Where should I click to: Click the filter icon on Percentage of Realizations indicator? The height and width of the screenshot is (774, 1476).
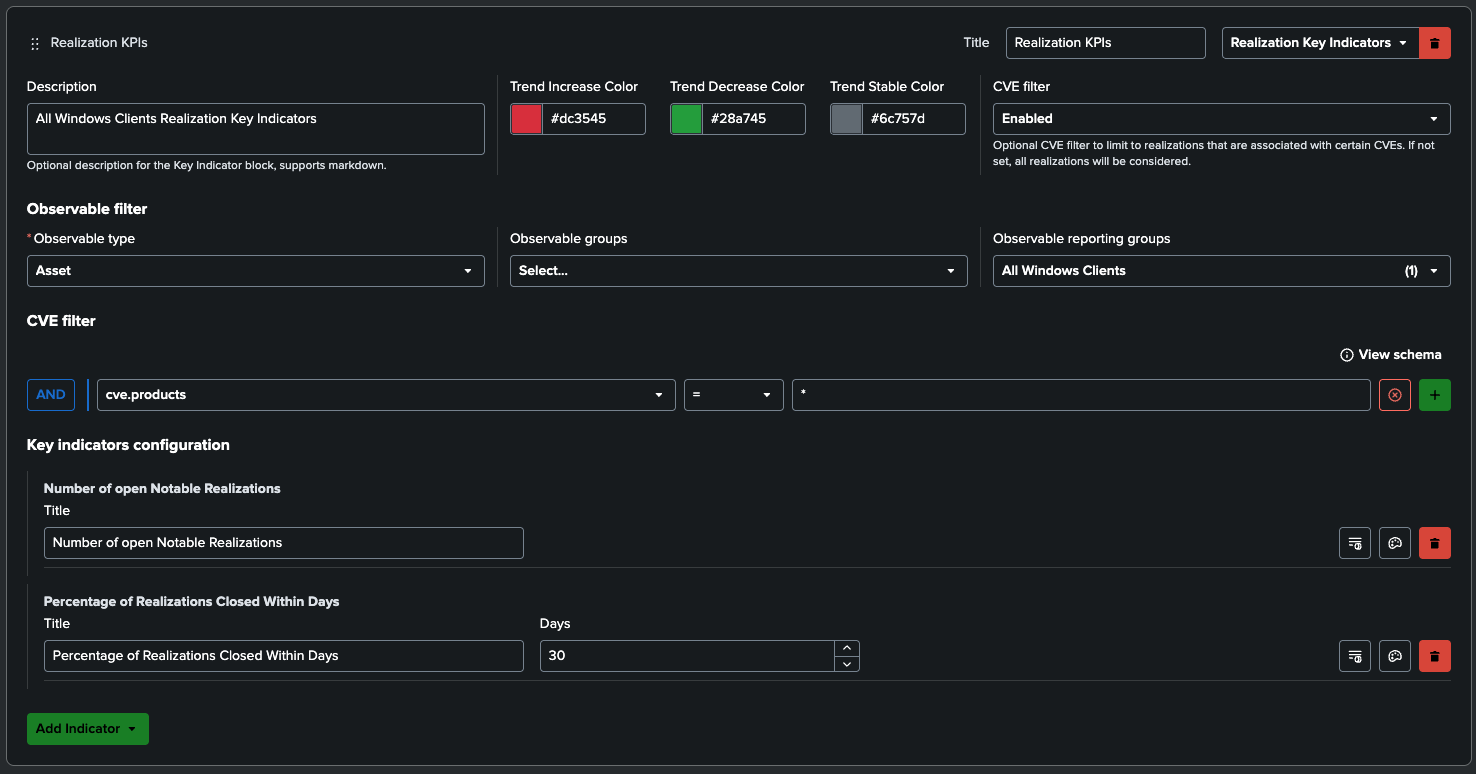1354,656
